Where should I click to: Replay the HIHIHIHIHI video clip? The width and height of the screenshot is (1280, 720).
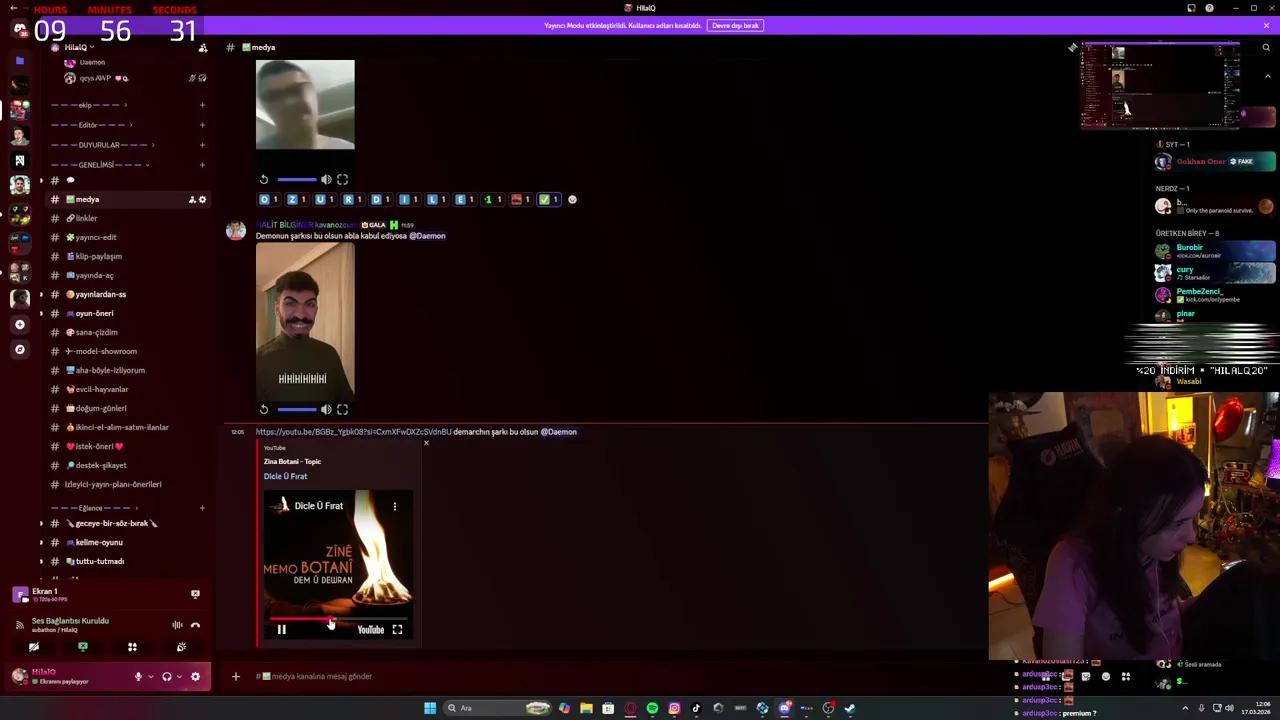tap(264, 409)
